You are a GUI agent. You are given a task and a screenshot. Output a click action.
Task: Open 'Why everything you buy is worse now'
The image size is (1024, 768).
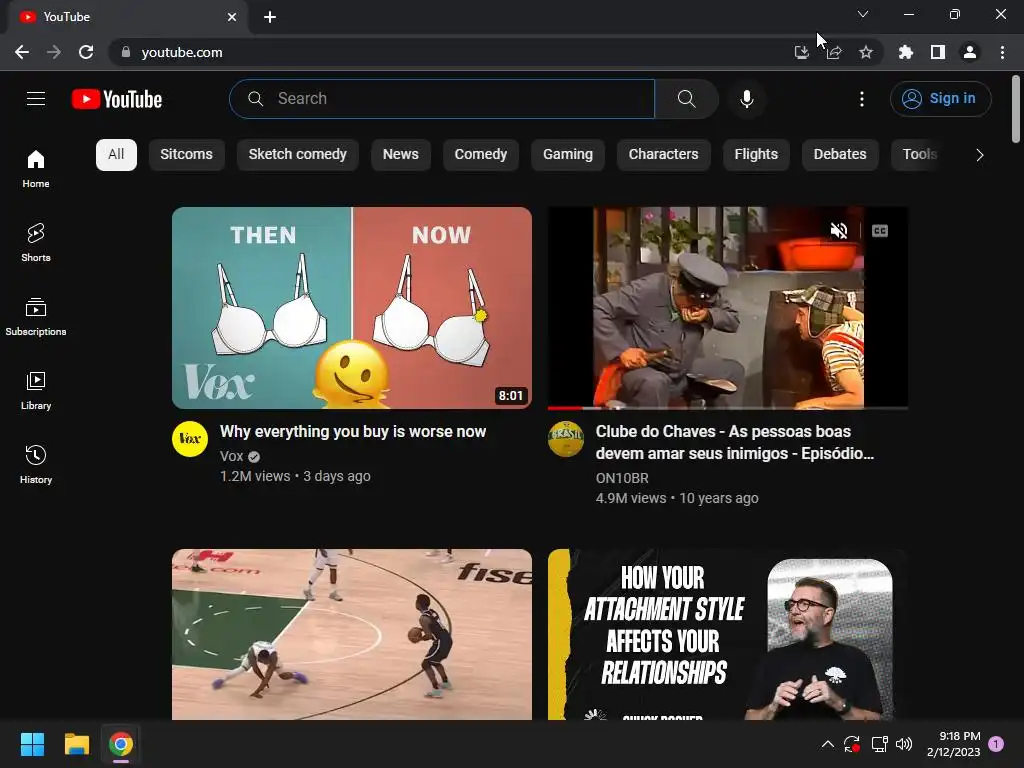coord(353,432)
